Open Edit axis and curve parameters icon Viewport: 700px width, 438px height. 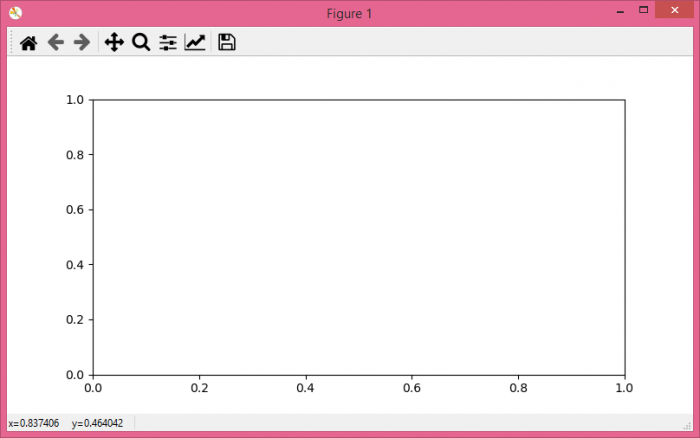click(195, 42)
